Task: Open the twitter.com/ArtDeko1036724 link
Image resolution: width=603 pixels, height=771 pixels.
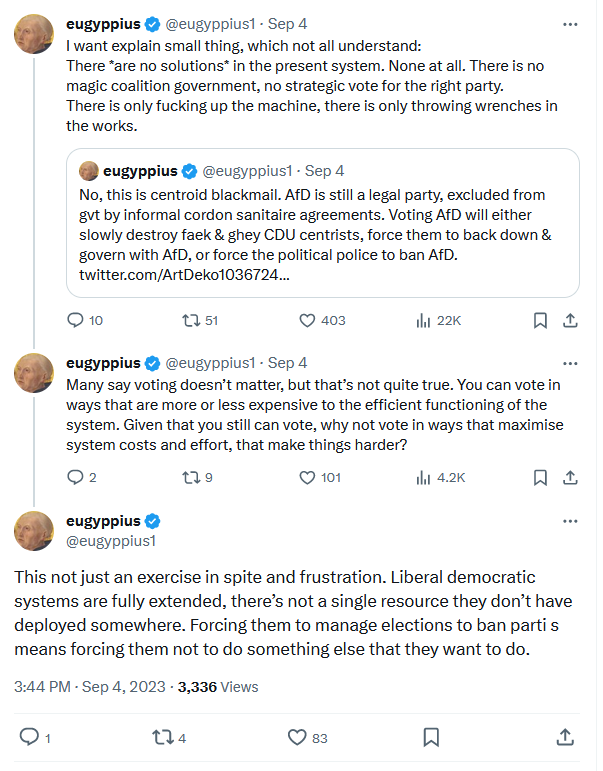Action: [184, 275]
